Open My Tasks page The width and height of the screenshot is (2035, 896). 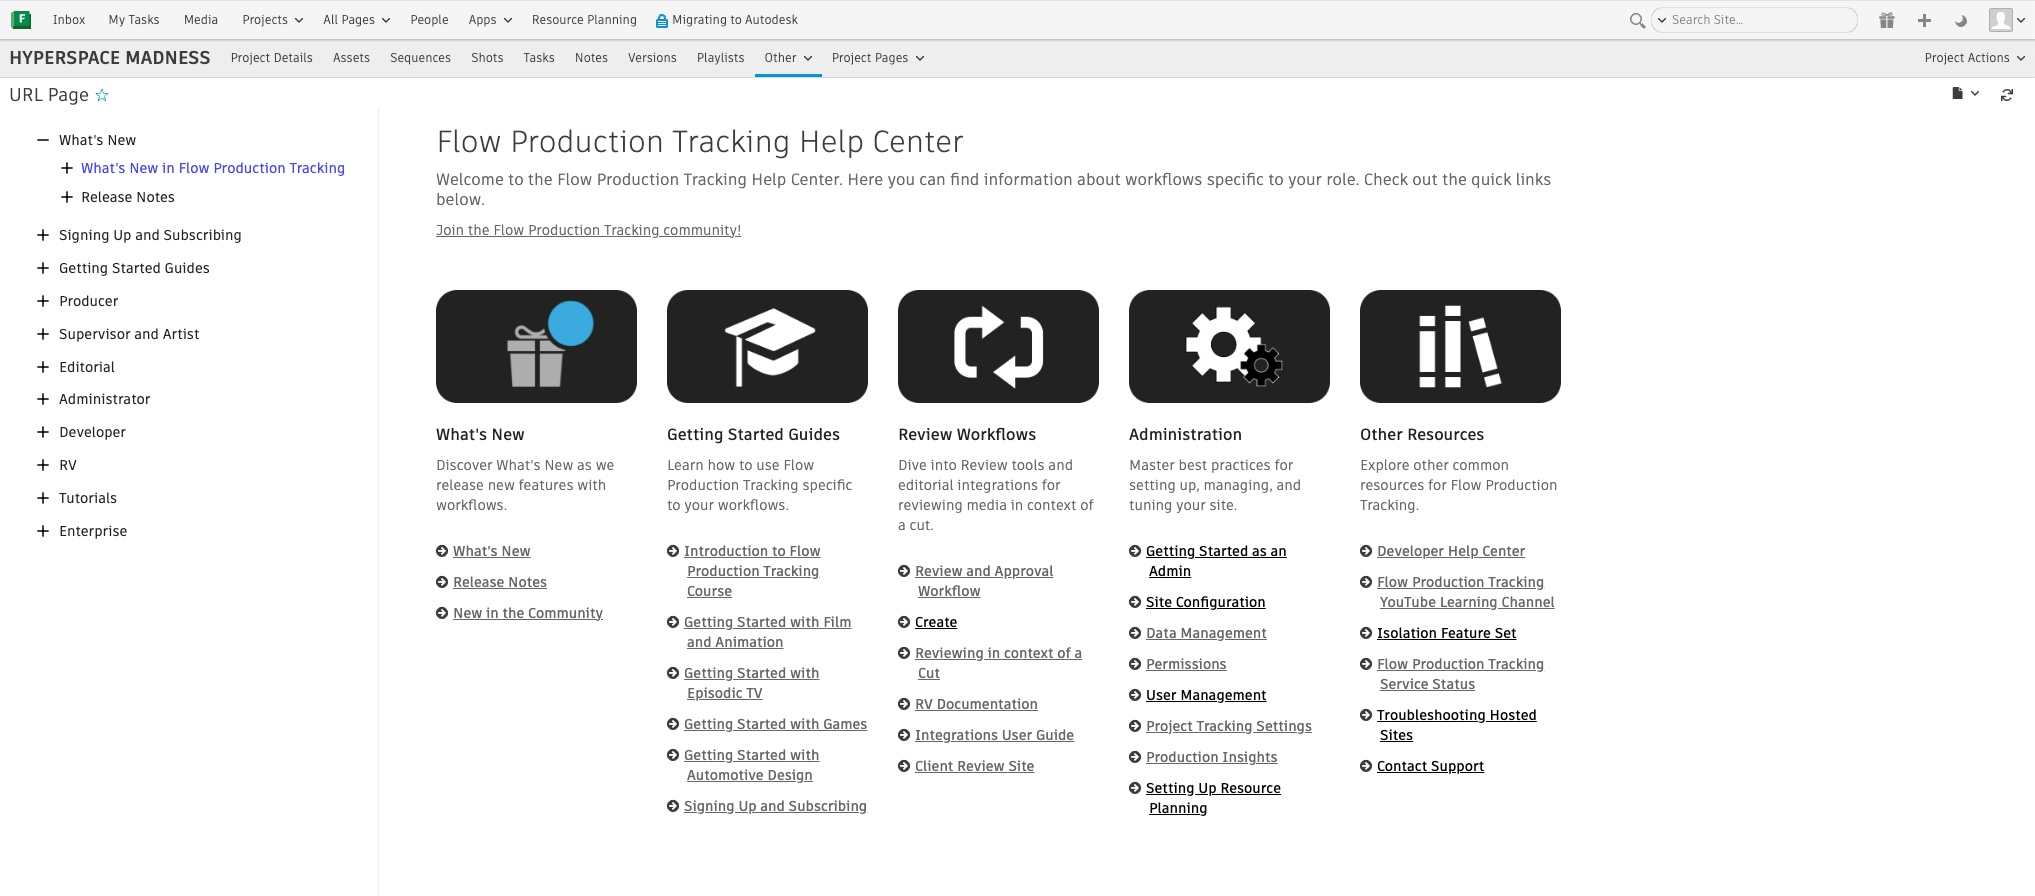[134, 20]
